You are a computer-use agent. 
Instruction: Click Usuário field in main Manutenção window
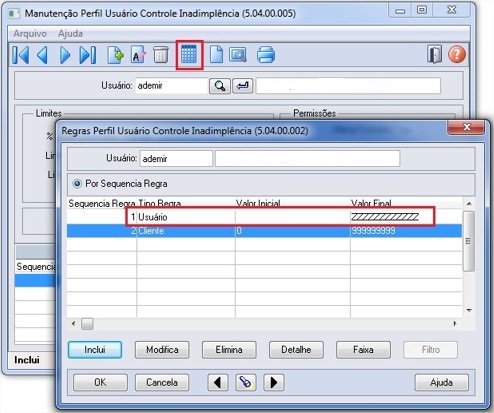pos(171,86)
